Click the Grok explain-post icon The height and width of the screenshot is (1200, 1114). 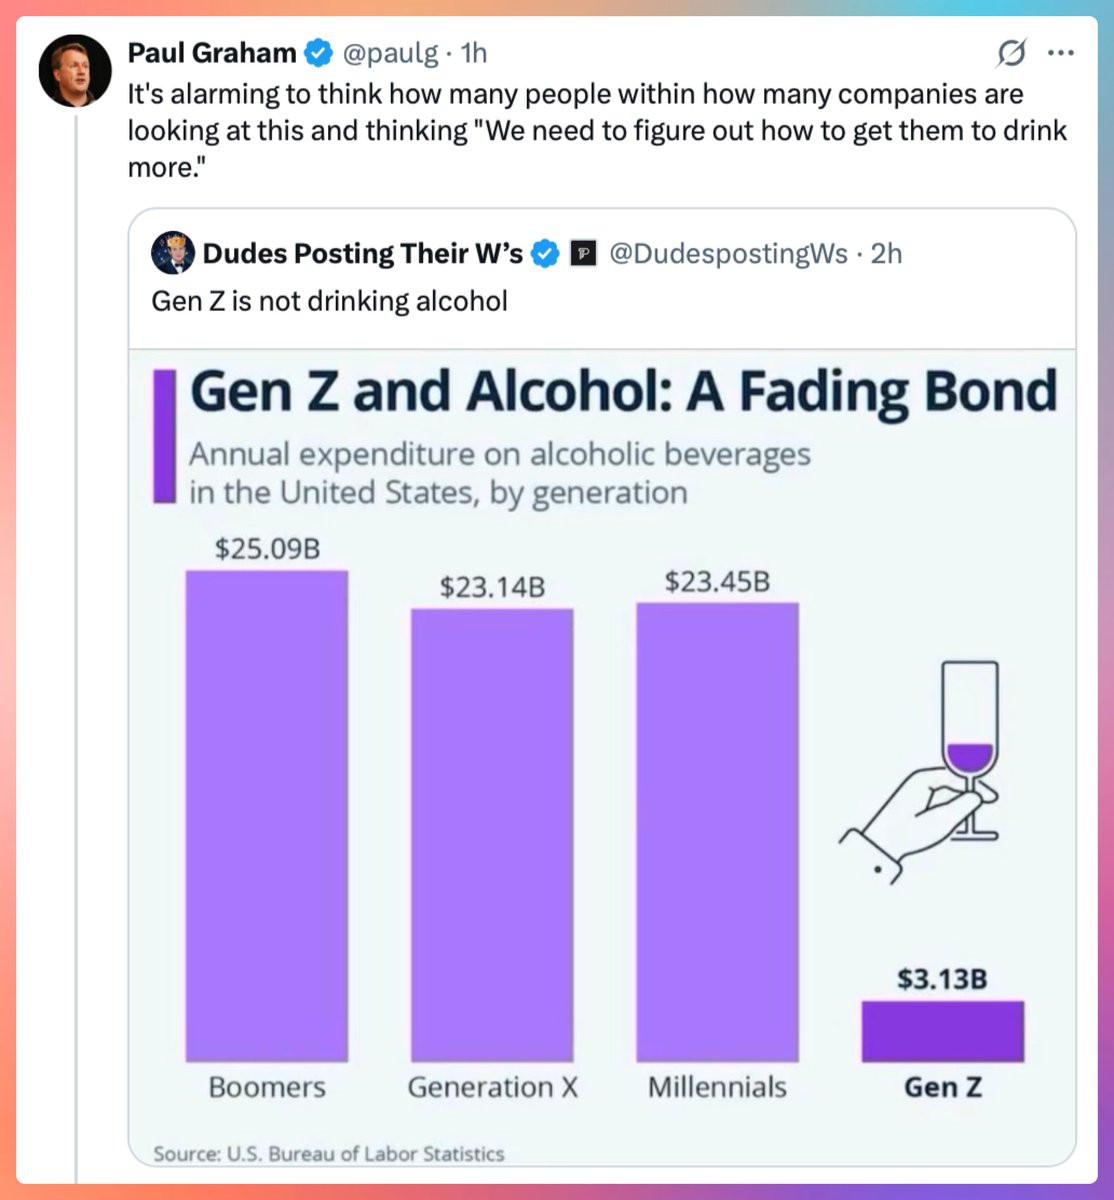pos(1011,53)
